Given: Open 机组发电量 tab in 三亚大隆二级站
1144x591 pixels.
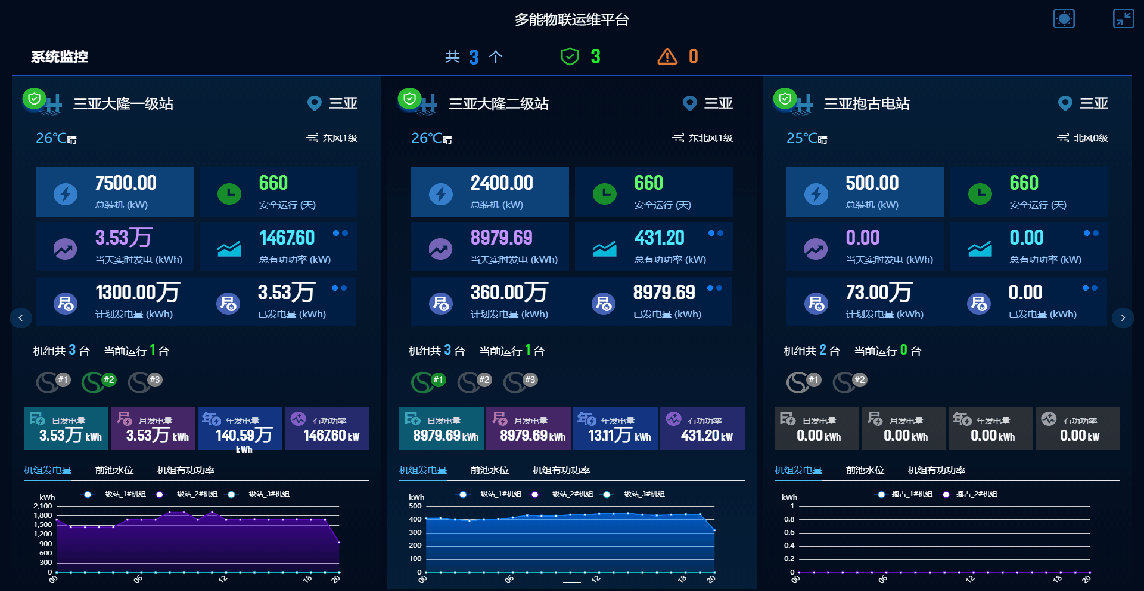Looking at the screenshot, I should click(x=423, y=471).
